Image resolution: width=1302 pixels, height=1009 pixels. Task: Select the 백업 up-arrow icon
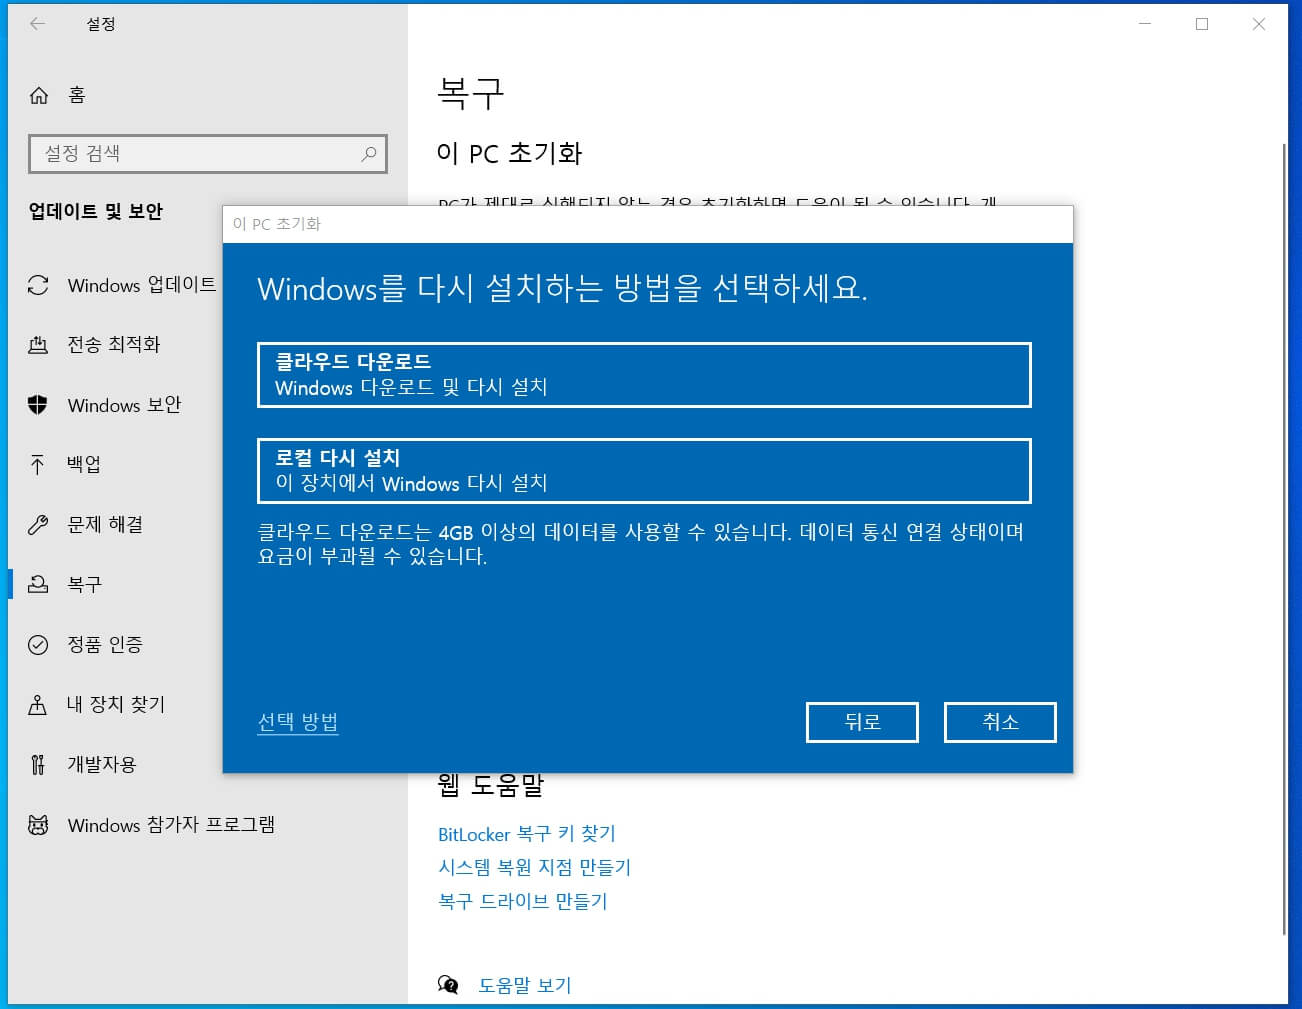[x=38, y=464]
